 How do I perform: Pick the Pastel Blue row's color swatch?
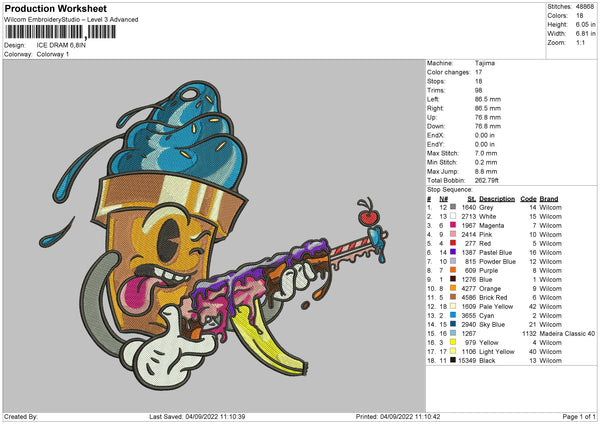pyautogui.click(x=453, y=252)
